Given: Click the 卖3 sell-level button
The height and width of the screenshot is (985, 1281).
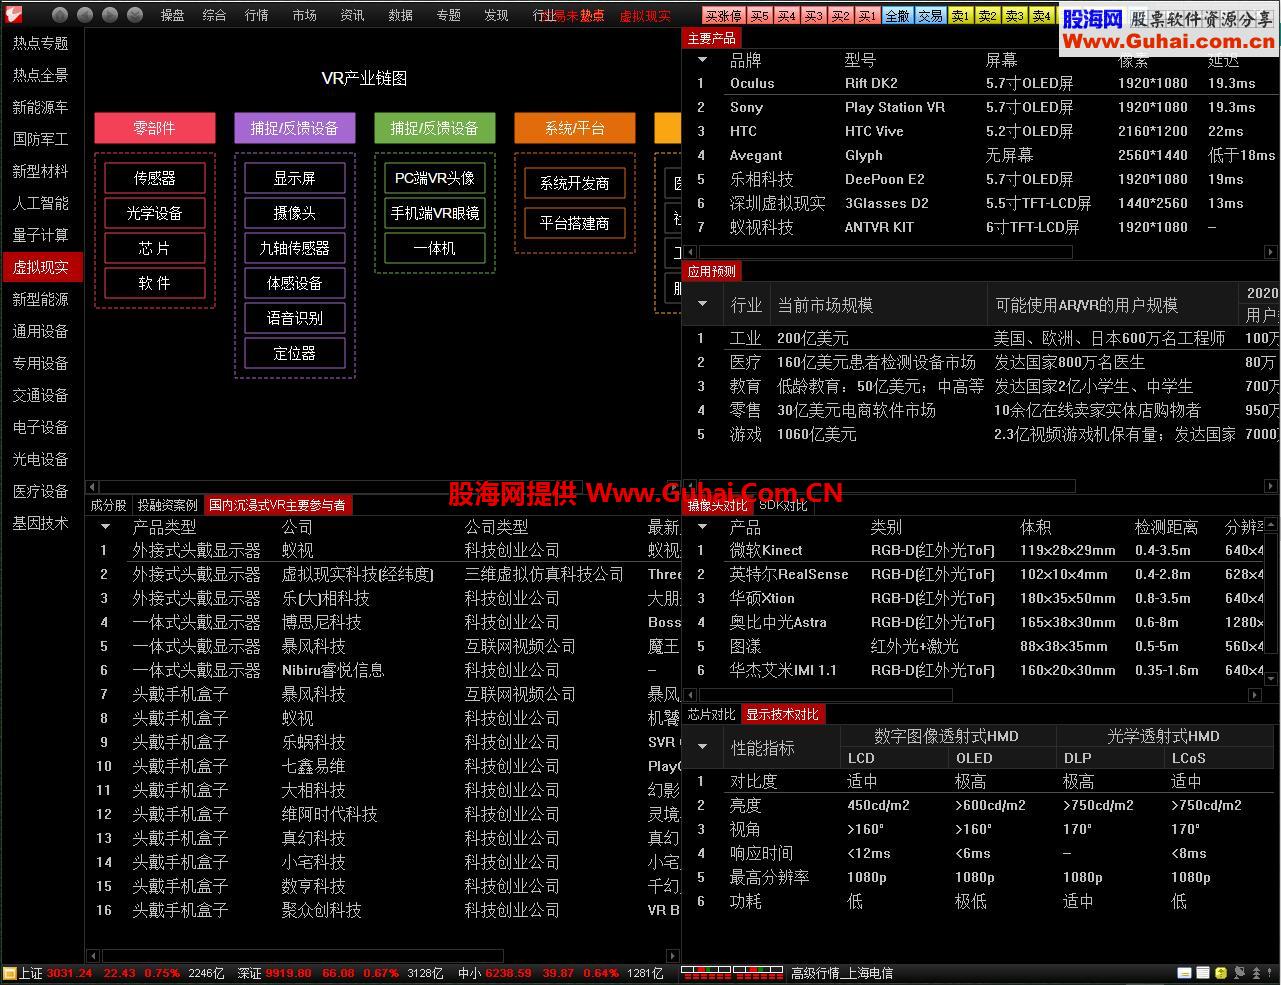Looking at the screenshot, I should tap(1015, 16).
